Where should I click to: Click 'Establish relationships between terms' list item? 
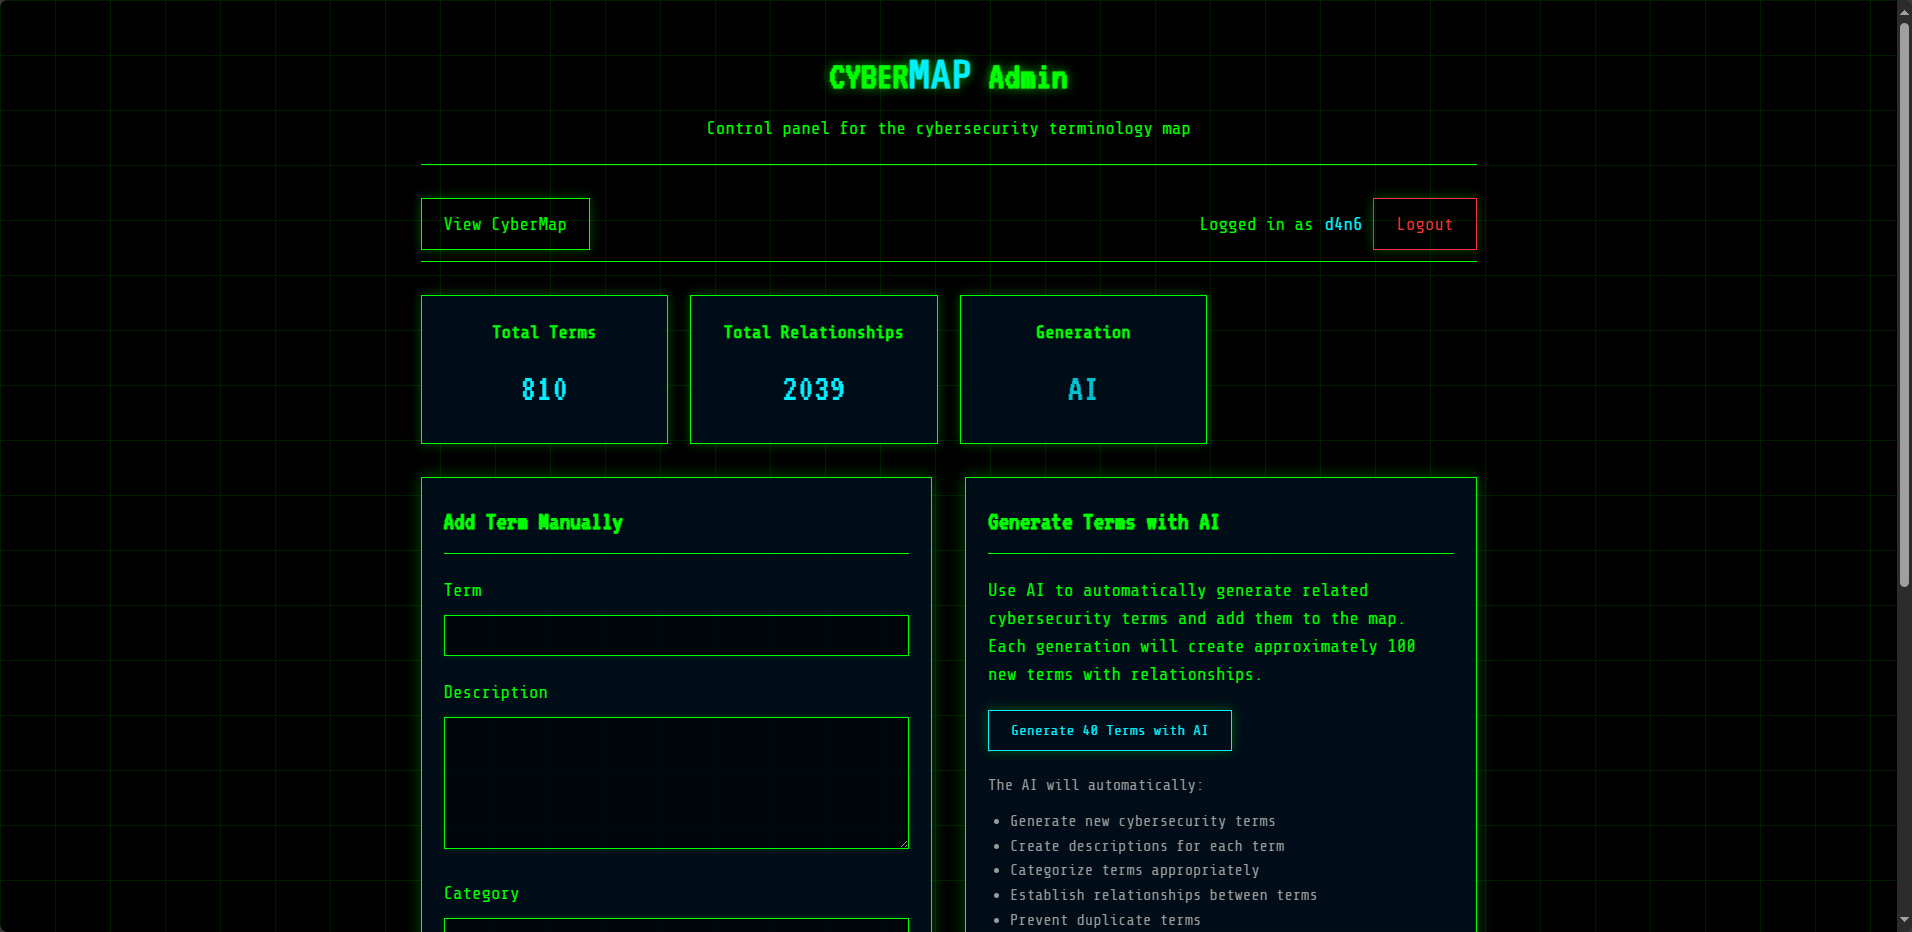[1163, 895]
